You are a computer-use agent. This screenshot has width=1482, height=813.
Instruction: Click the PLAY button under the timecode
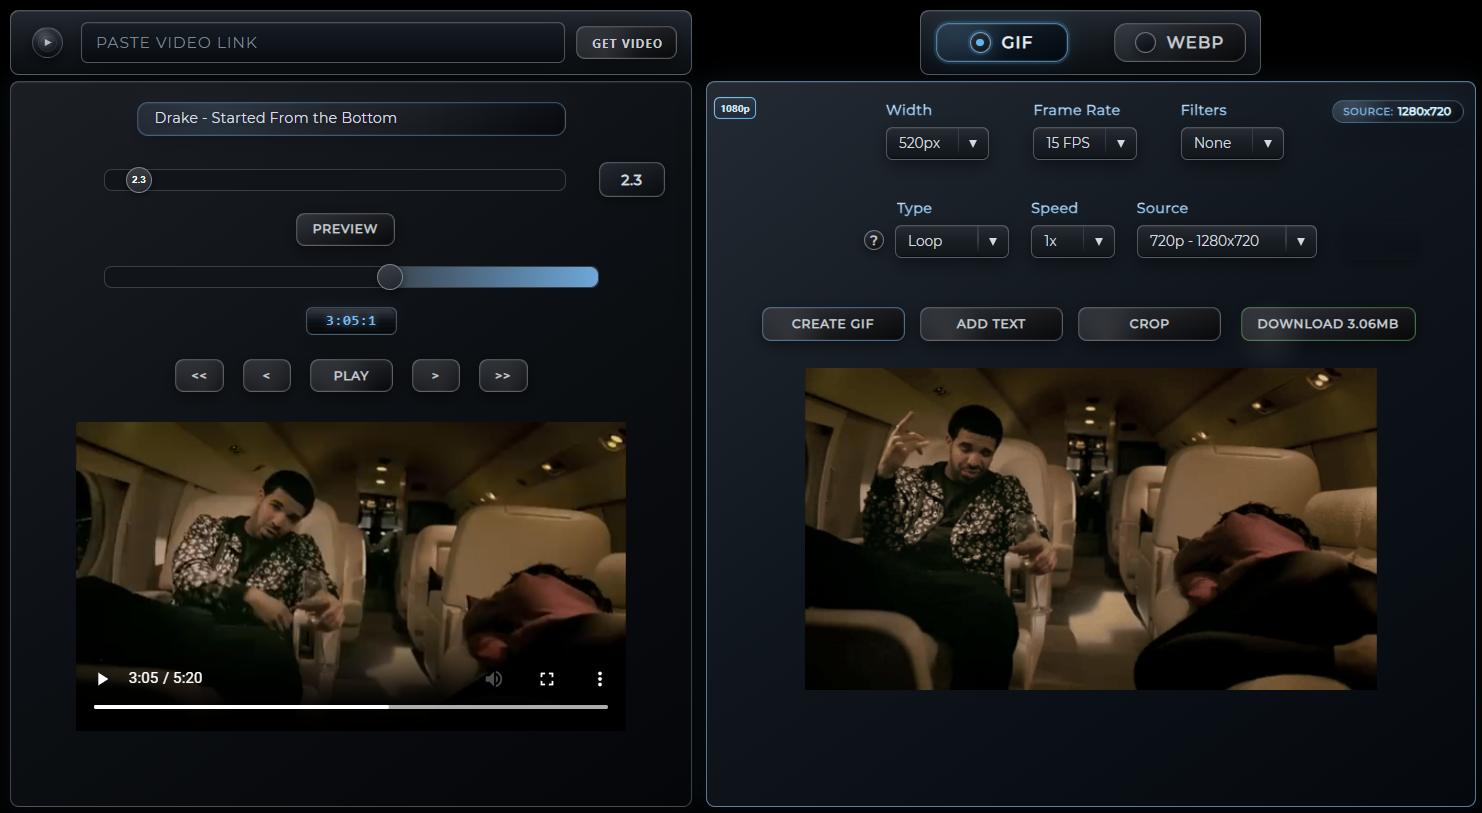(x=351, y=376)
